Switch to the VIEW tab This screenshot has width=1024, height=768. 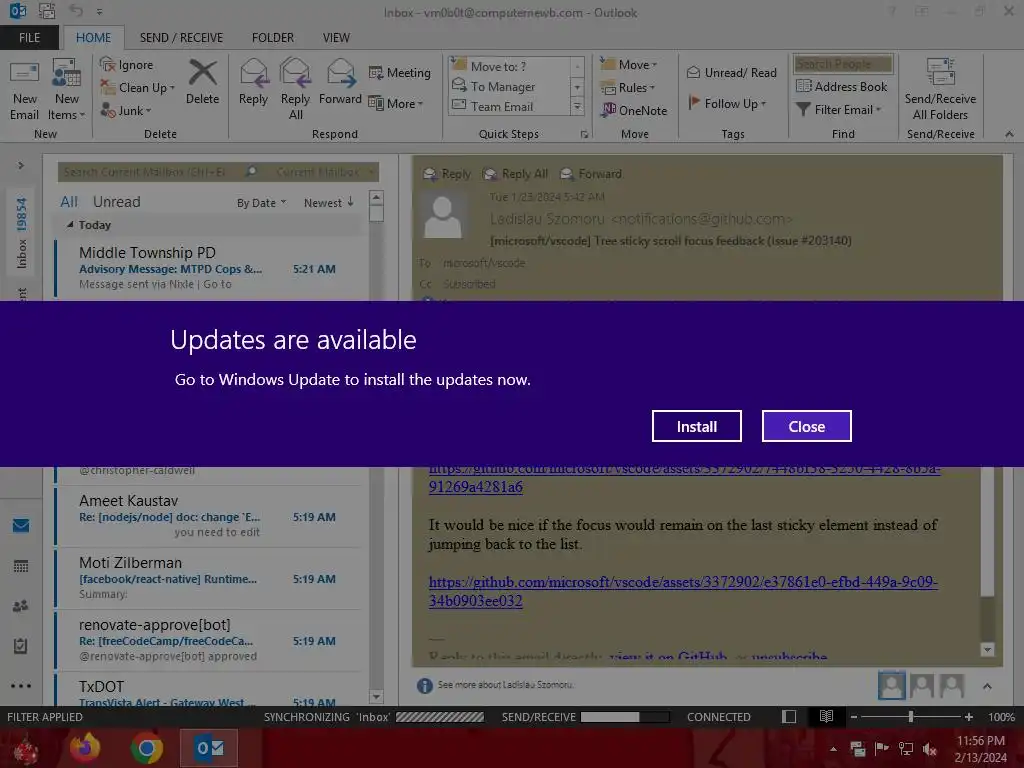tap(336, 38)
